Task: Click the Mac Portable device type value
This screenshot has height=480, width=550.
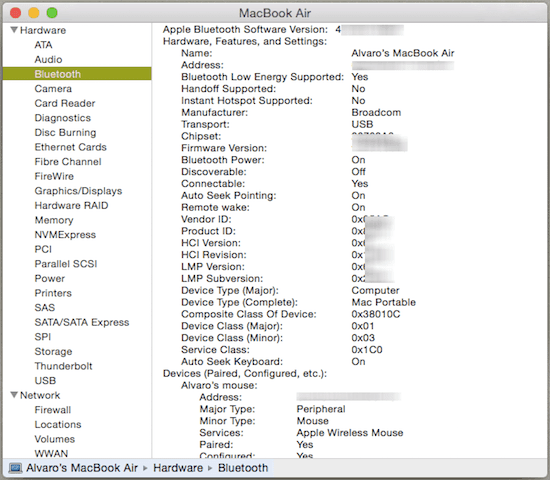Action: tap(383, 302)
